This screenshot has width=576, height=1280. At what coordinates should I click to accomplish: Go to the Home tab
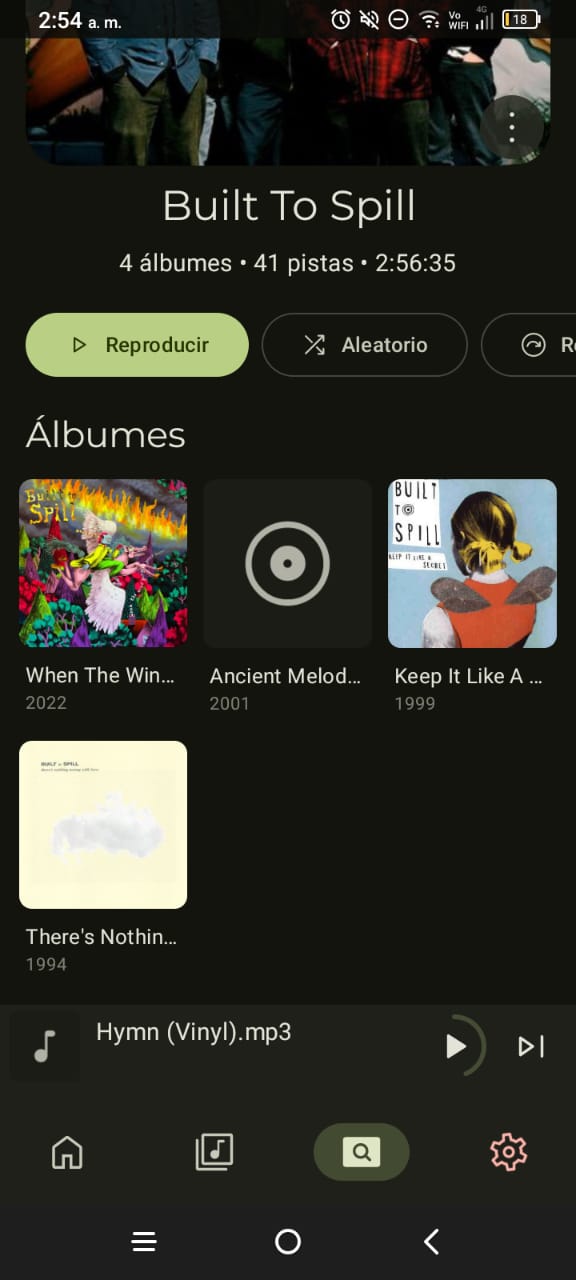coord(67,1152)
